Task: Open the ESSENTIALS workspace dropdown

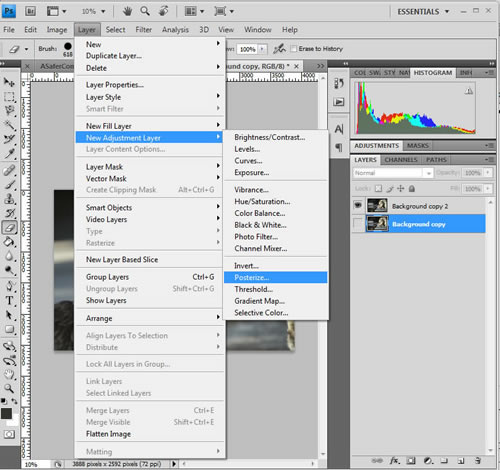Action: [423, 12]
